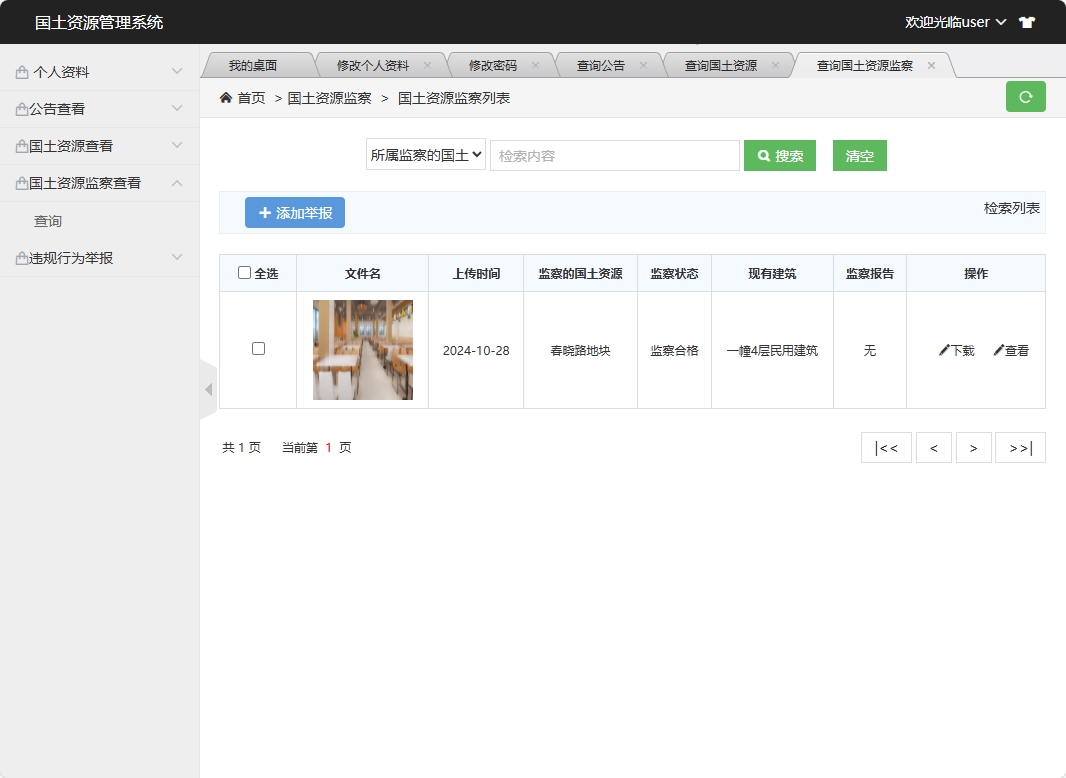
Task: Collapse the sidebar with the left arrow handle
Action: pos(208,388)
